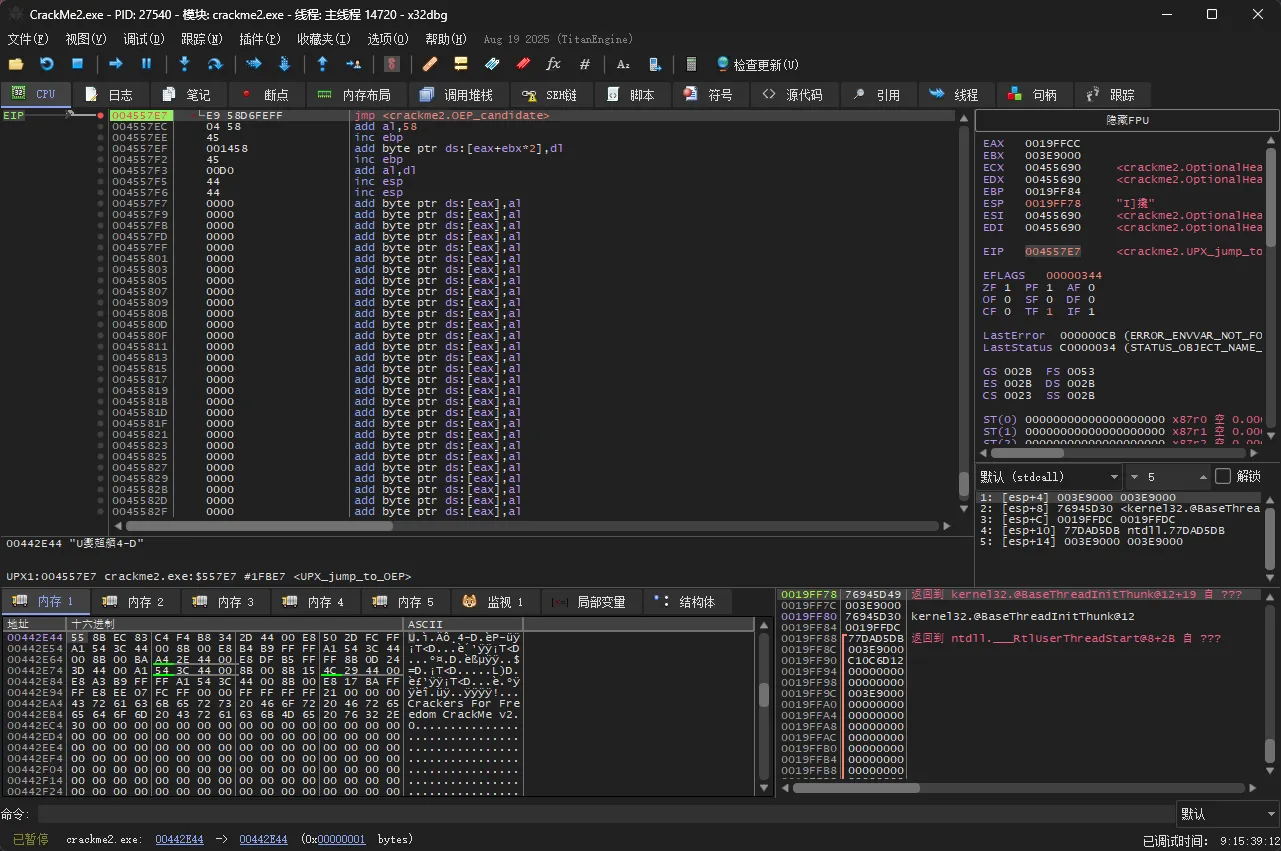Open the 句柄 tab
The image size is (1281, 851).
(x=1032, y=95)
